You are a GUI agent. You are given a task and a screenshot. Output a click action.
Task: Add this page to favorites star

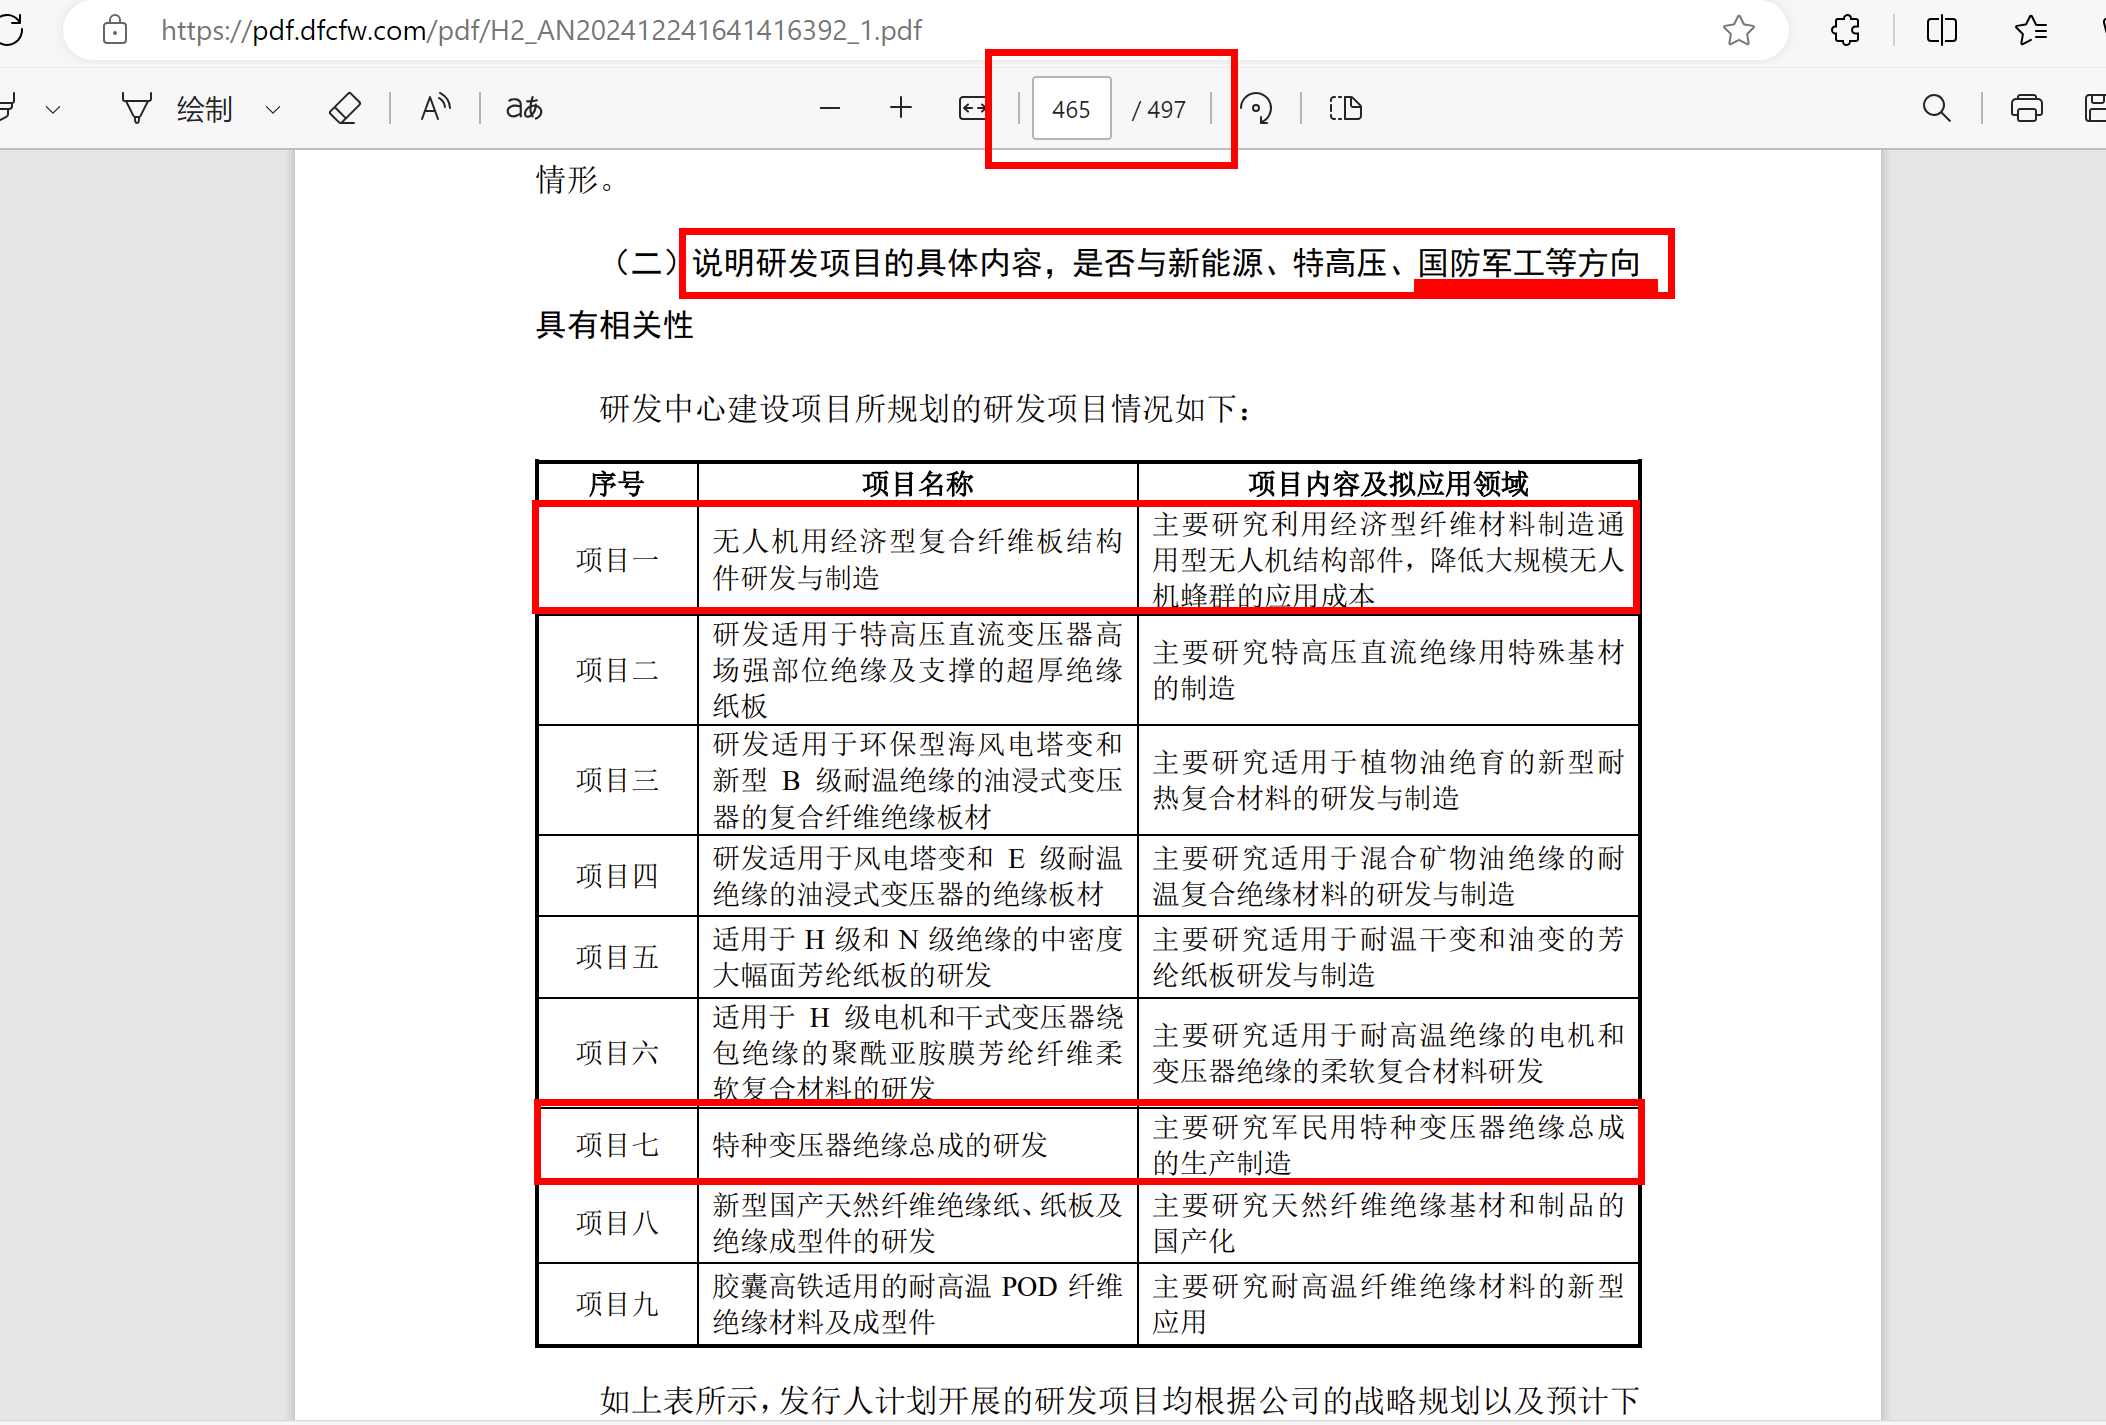1739,30
